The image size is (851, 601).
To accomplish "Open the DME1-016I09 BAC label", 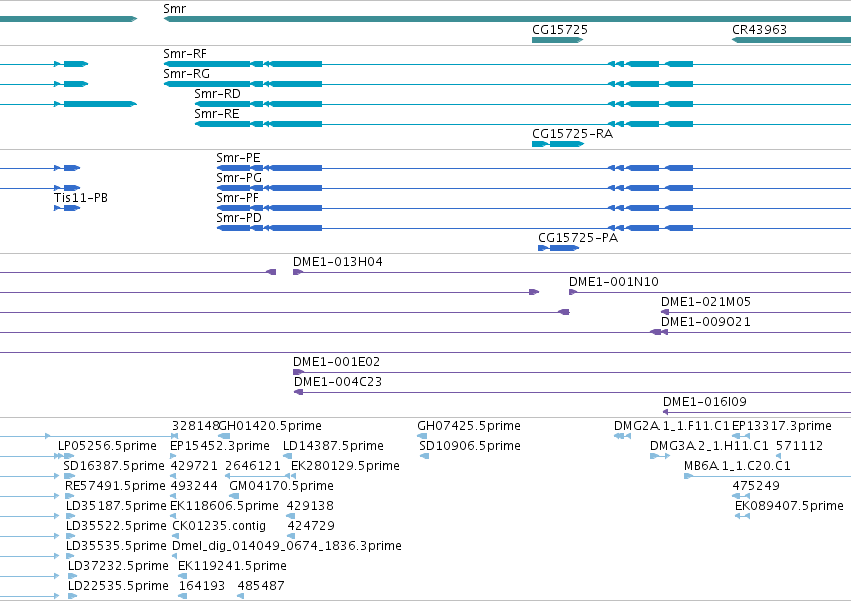I will [x=704, y=402].
